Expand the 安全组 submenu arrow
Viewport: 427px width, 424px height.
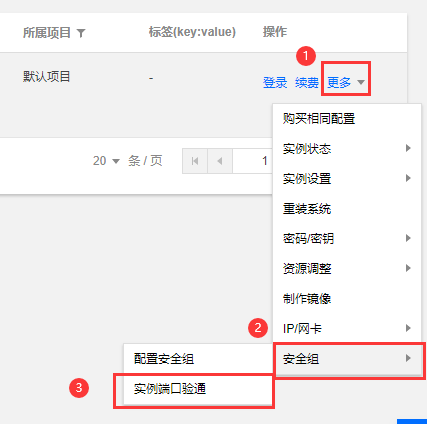click(408, 358)
